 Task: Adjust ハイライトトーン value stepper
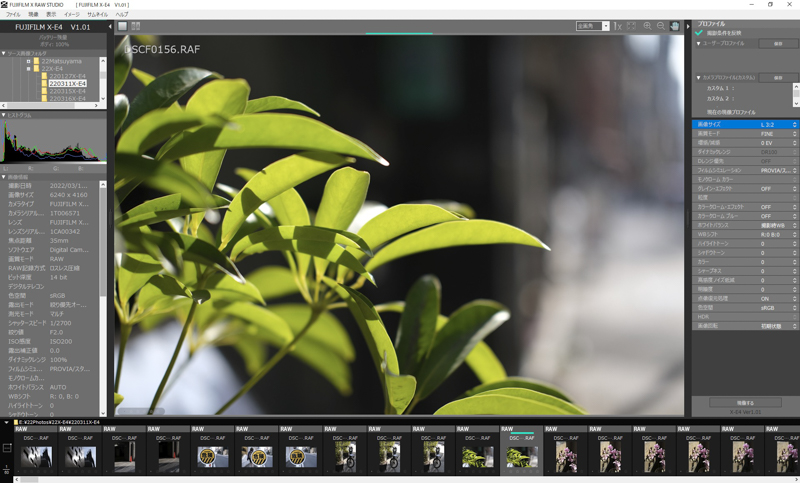click(794, 244)
